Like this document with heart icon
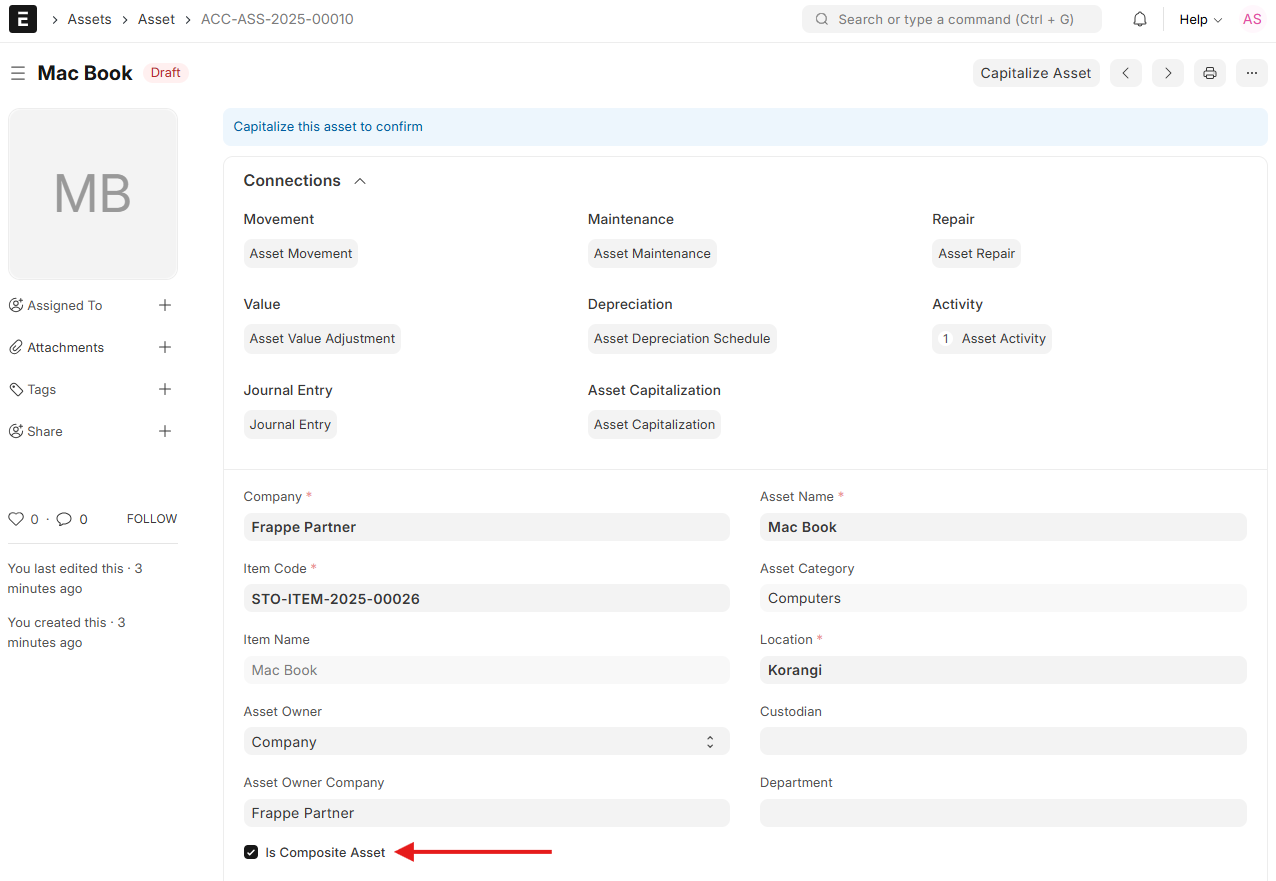The image size is (1276, 881). (x=16, y=519)
